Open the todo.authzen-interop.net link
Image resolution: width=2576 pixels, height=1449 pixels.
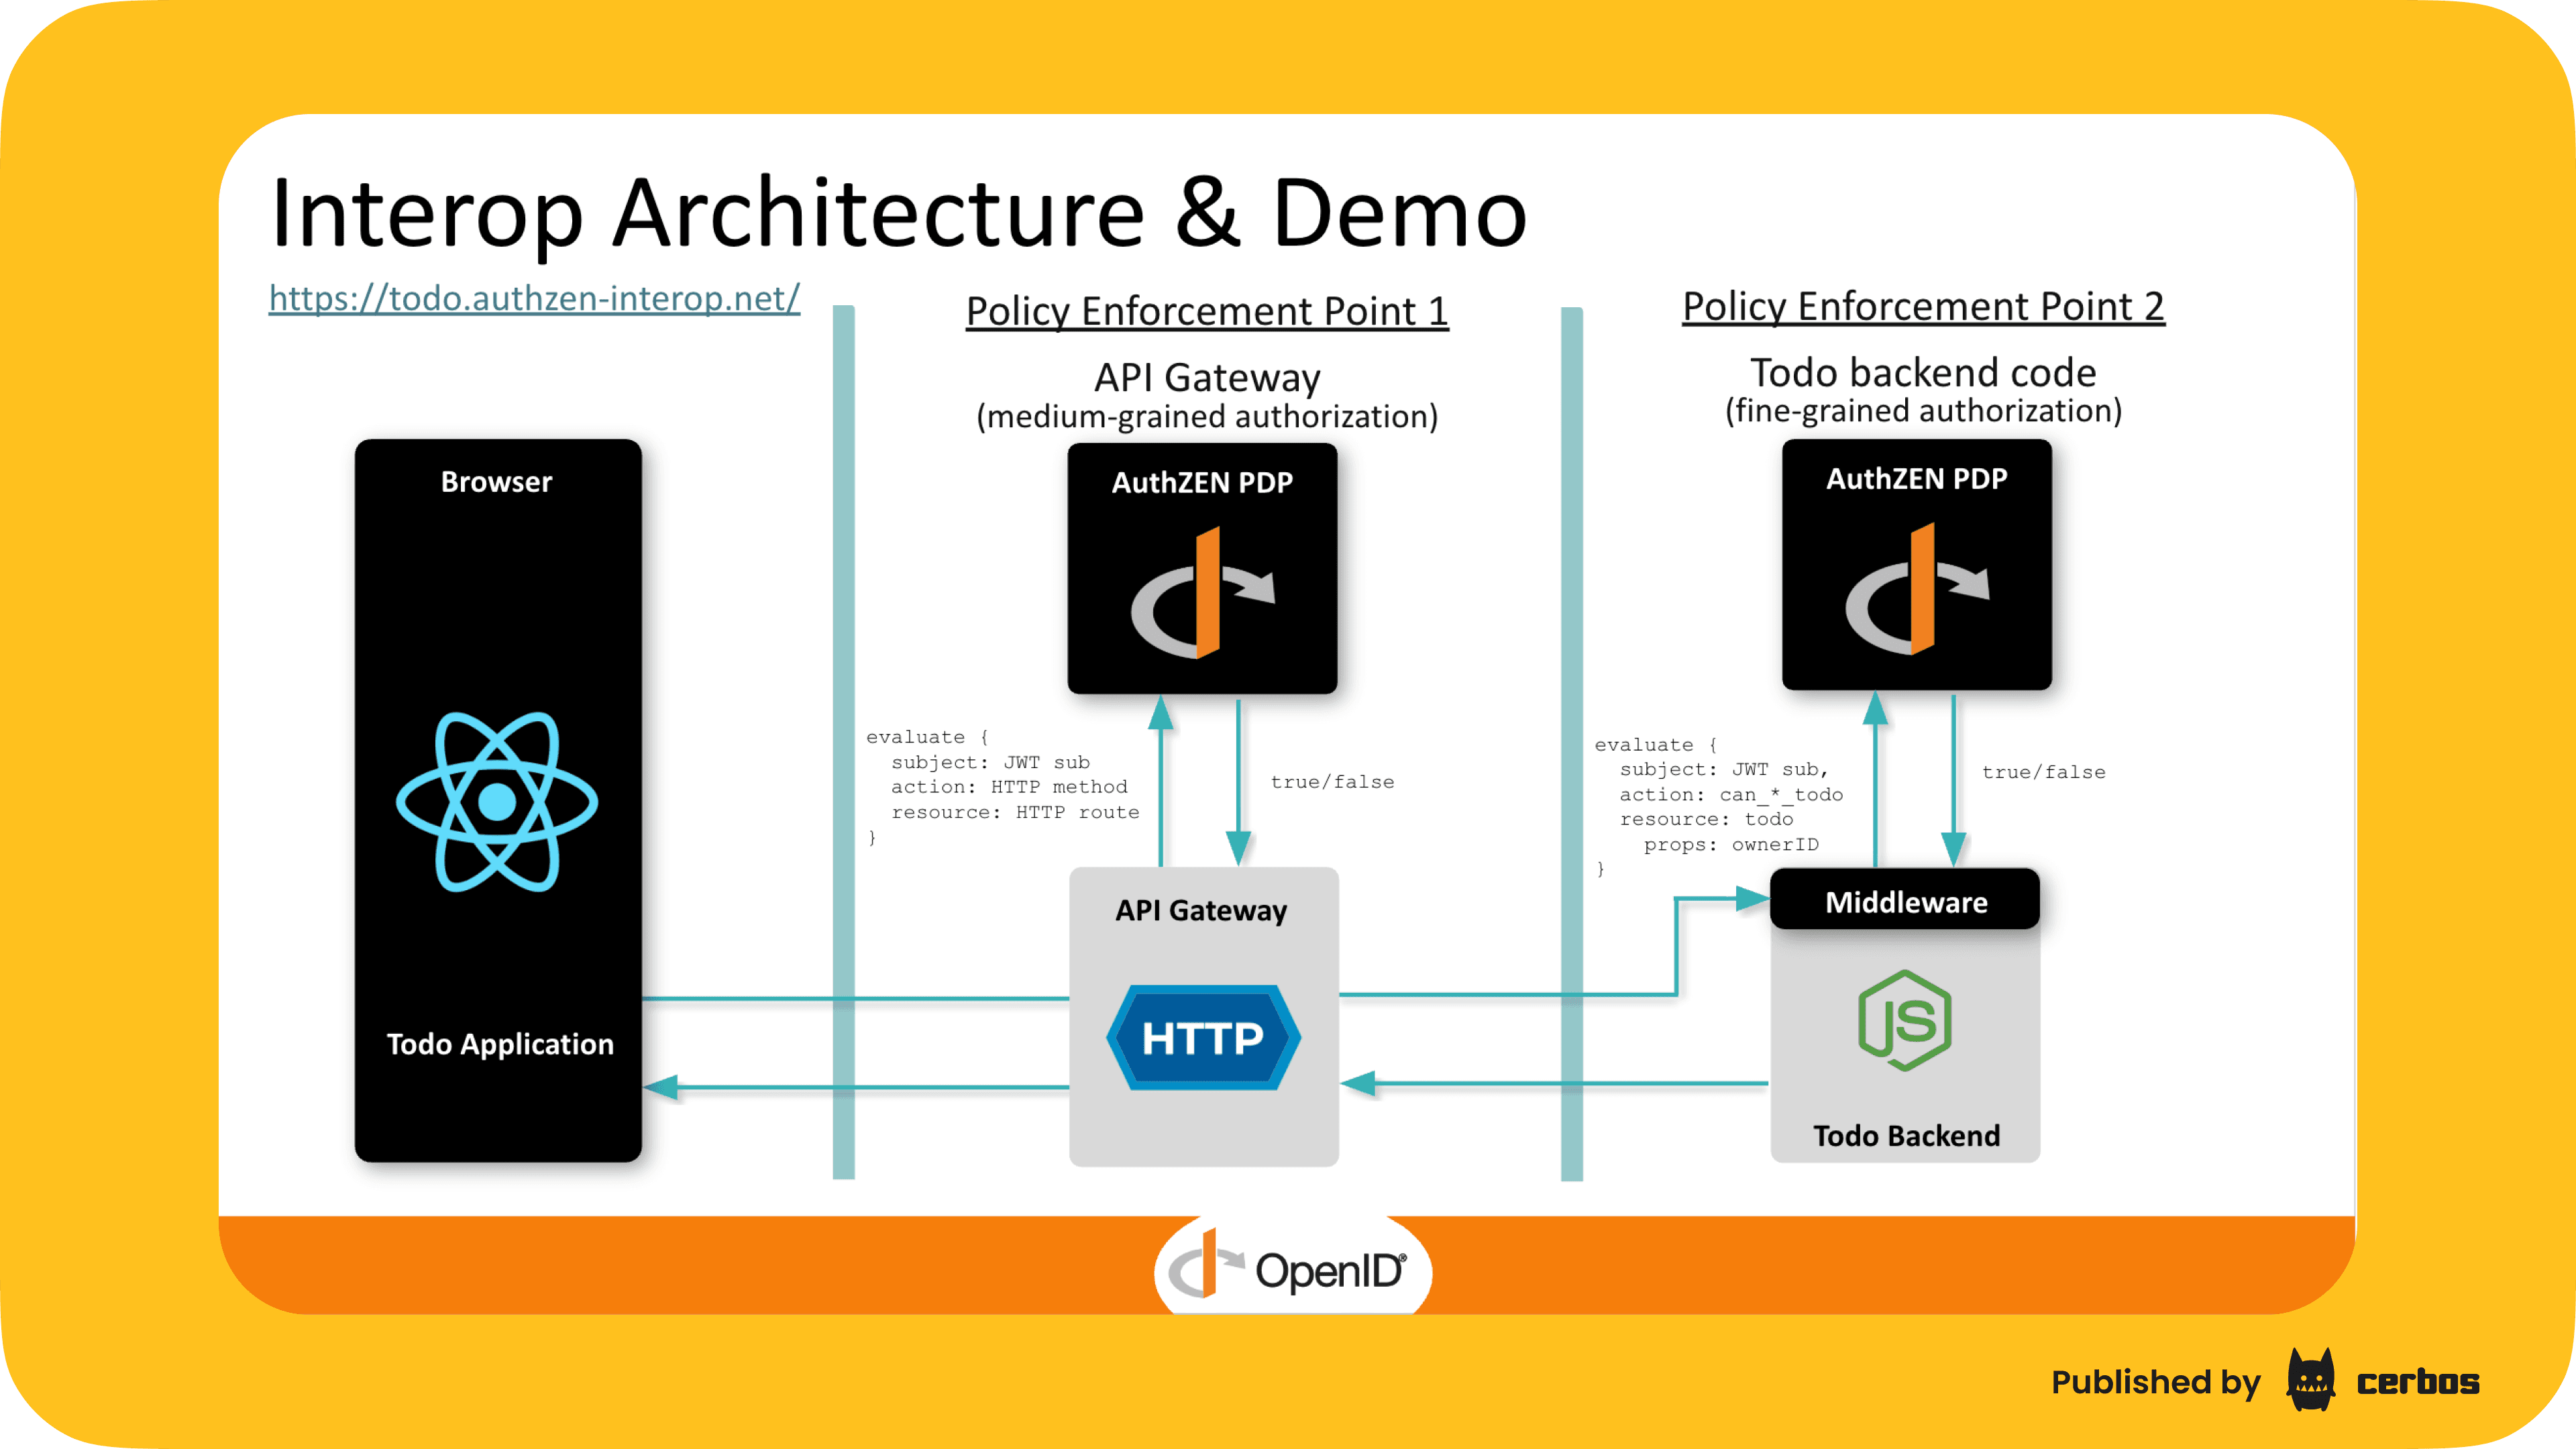[534, 298]
